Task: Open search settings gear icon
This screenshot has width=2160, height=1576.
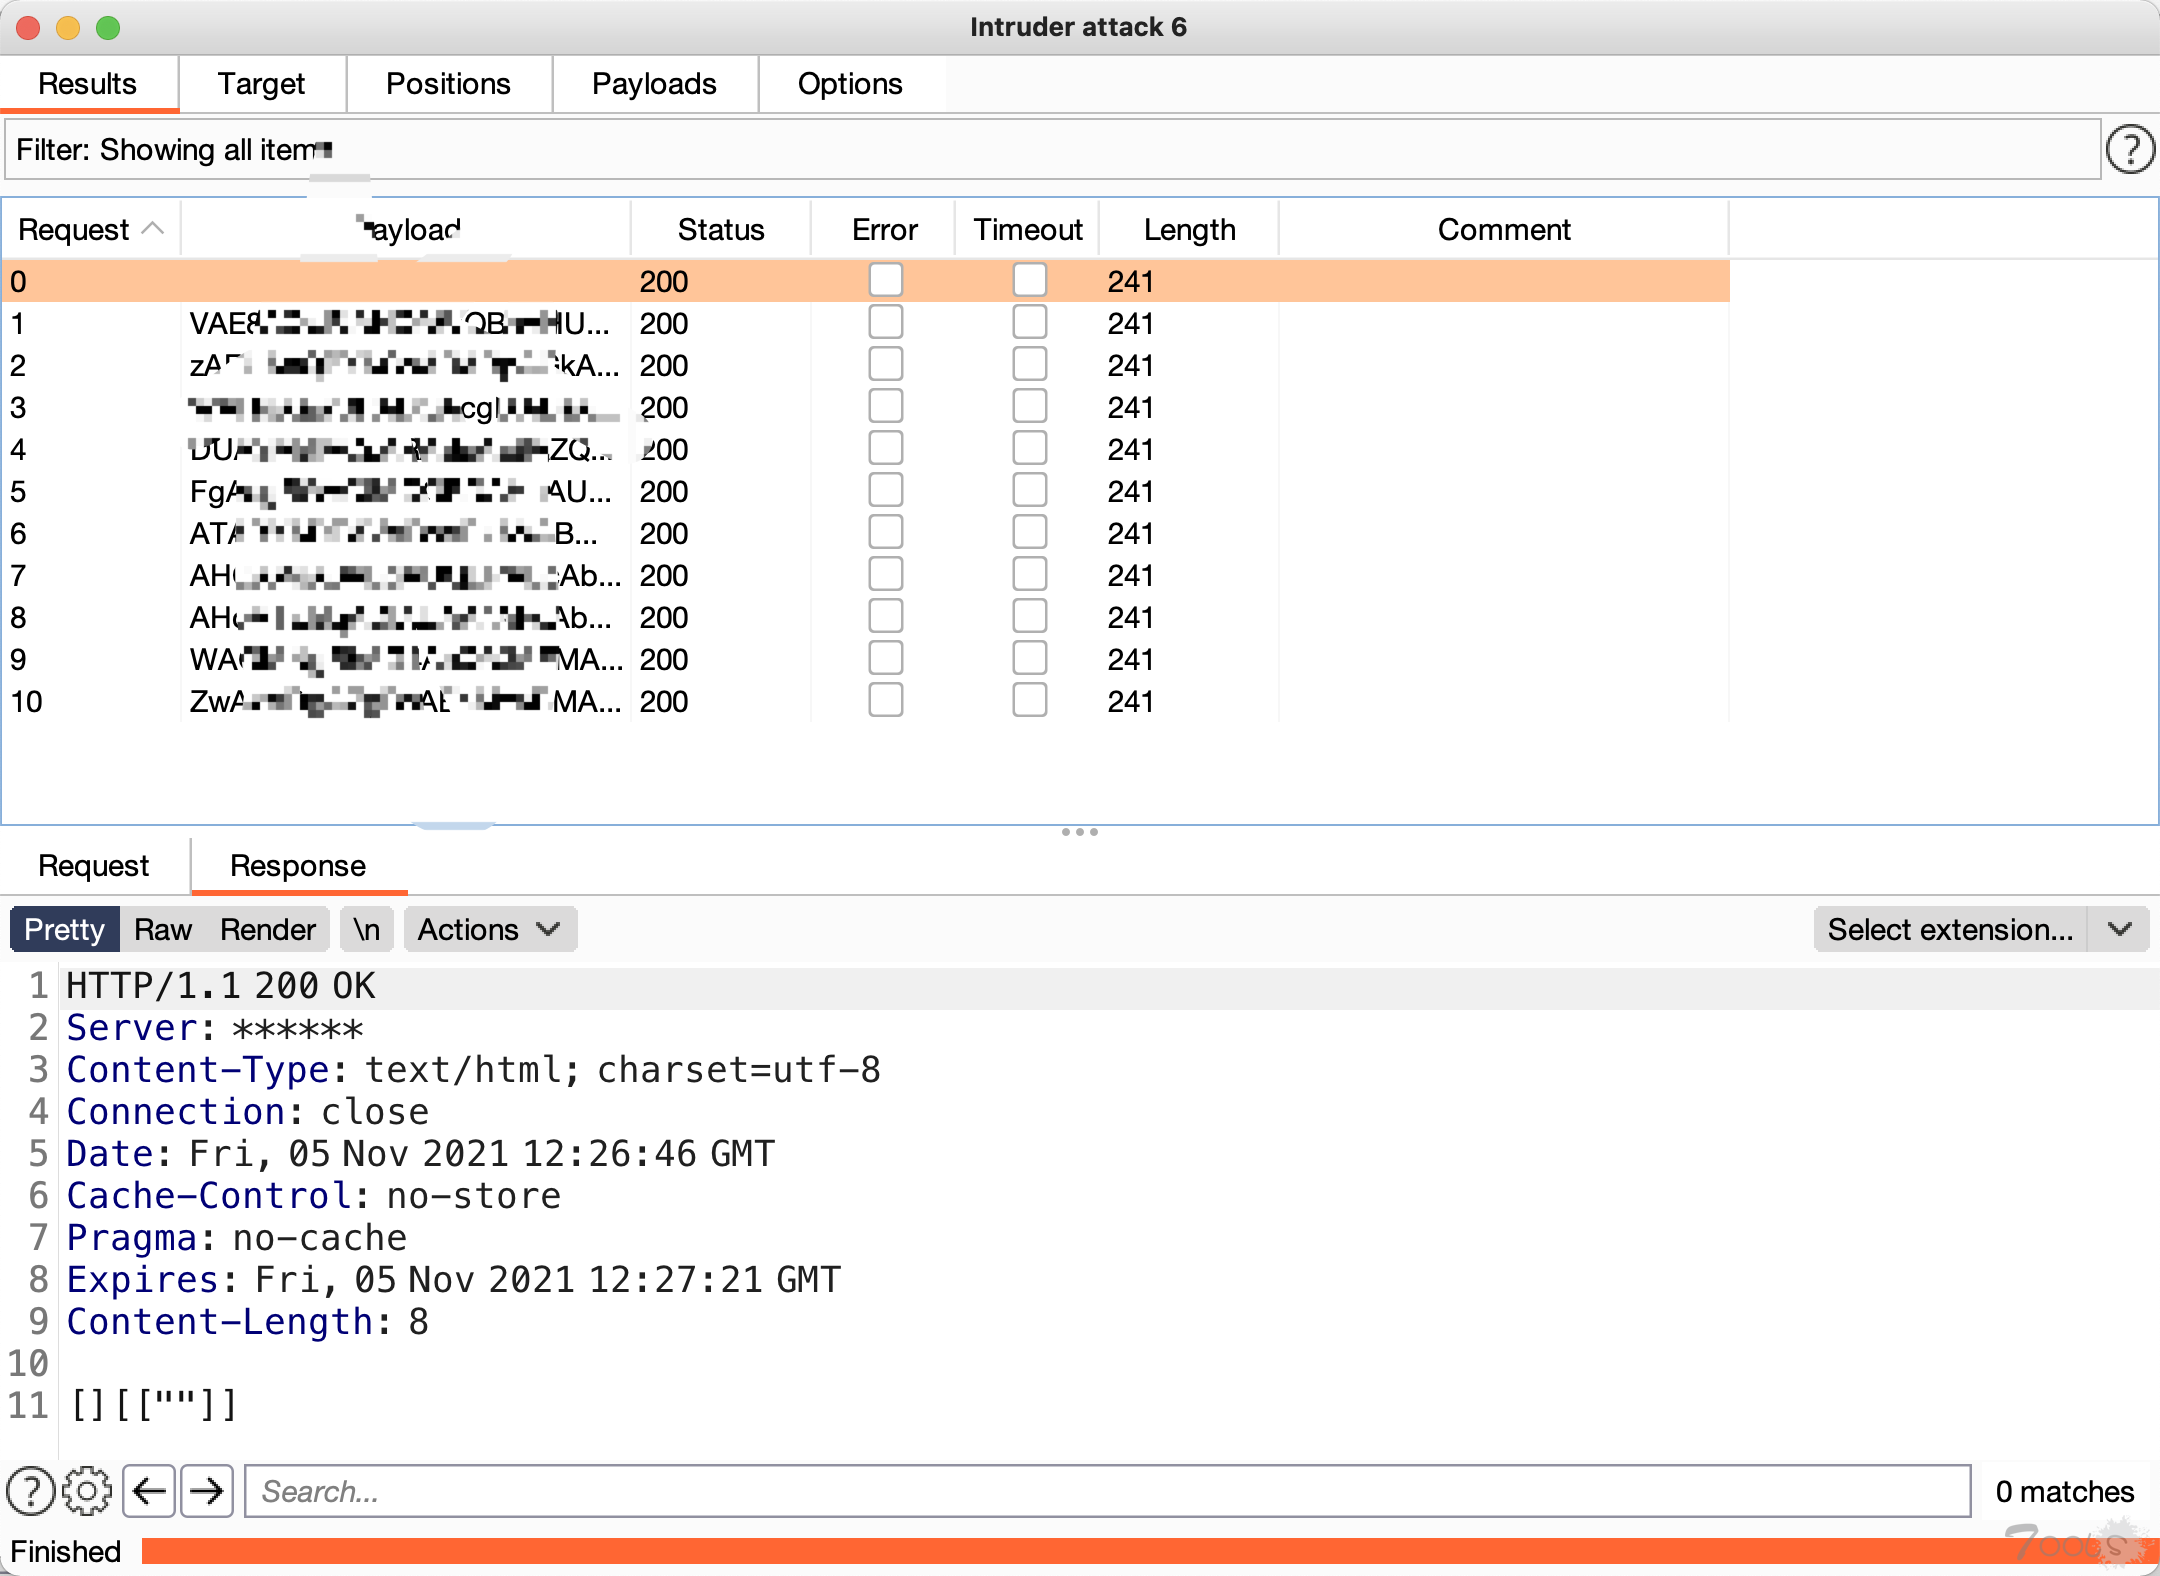Action: tap(87, 1491)
